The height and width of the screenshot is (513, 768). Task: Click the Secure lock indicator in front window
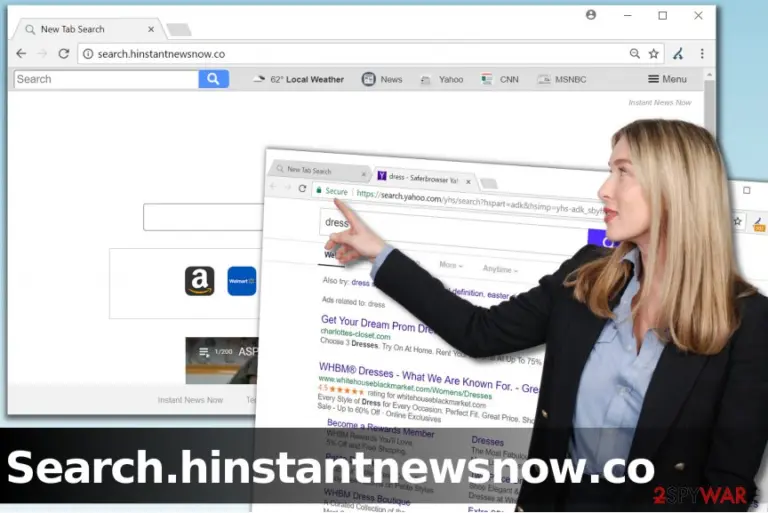point(332,191)
